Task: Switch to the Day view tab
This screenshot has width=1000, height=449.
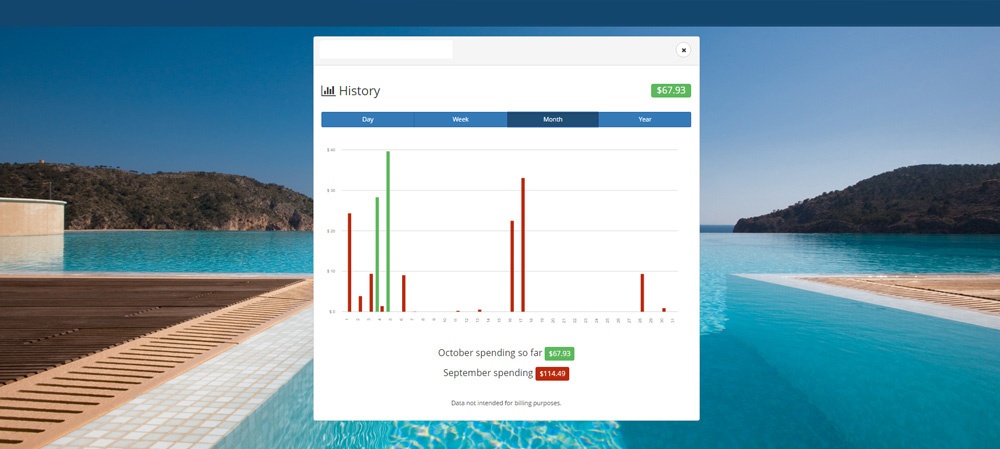Action: tap(367, 120)
